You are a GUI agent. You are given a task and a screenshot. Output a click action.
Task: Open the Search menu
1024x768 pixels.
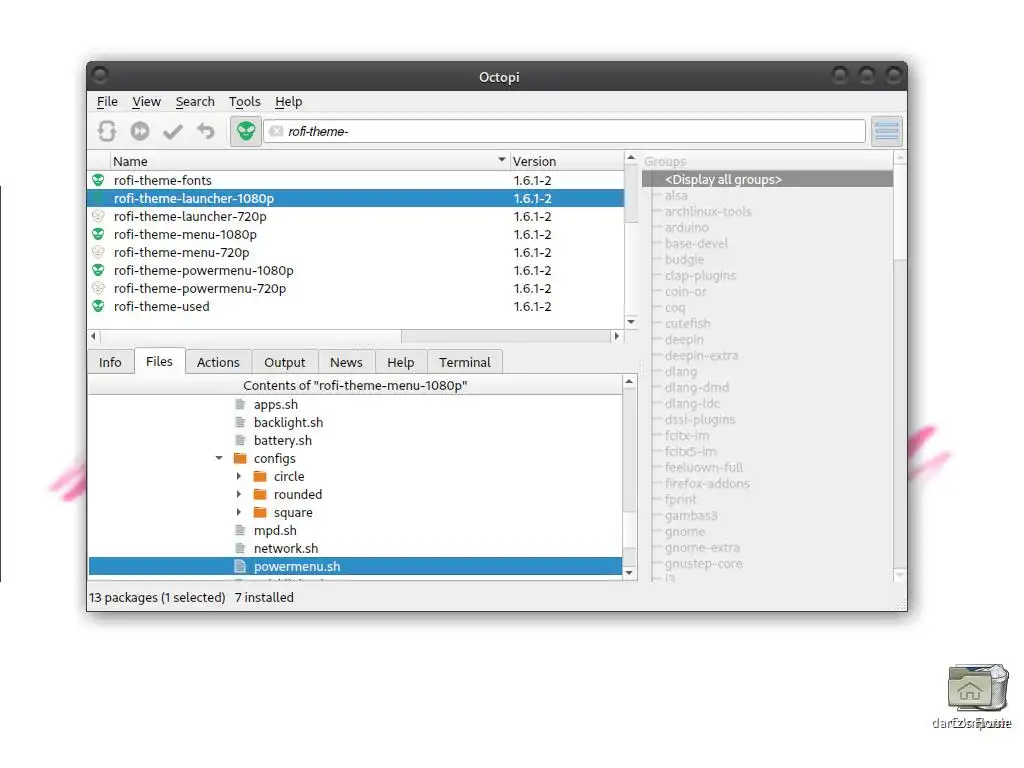(x=195, y=101)
